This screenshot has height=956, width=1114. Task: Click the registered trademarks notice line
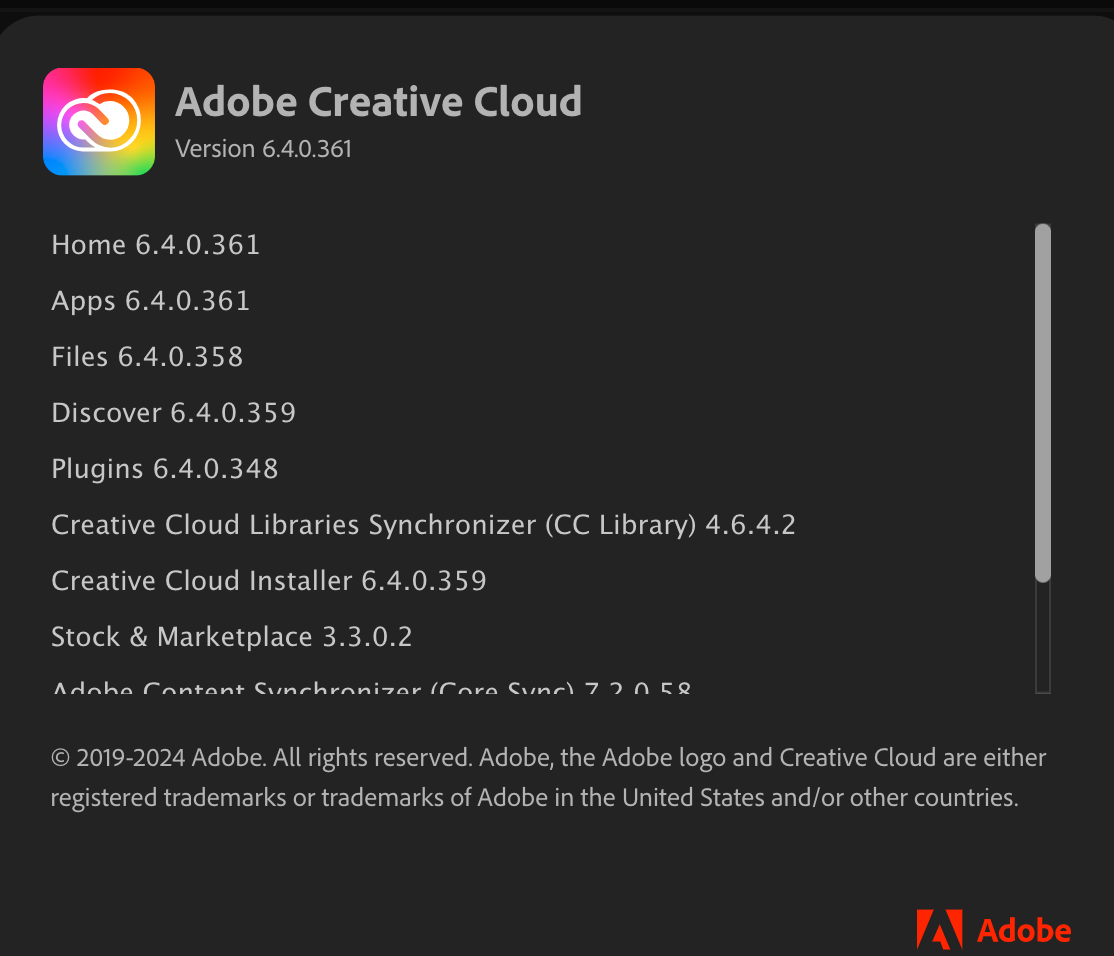pos(534,798)
